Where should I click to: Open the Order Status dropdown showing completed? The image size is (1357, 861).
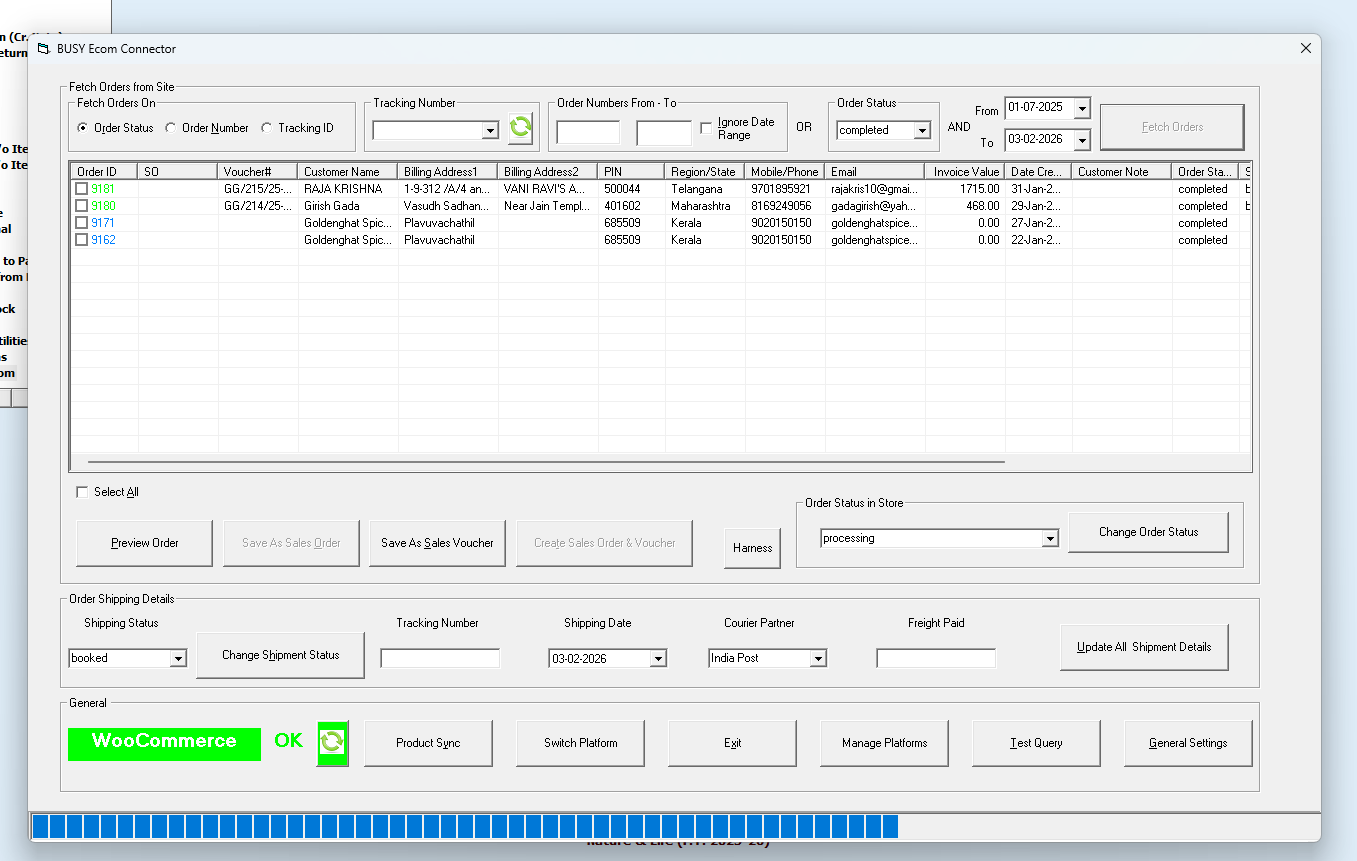922,130
